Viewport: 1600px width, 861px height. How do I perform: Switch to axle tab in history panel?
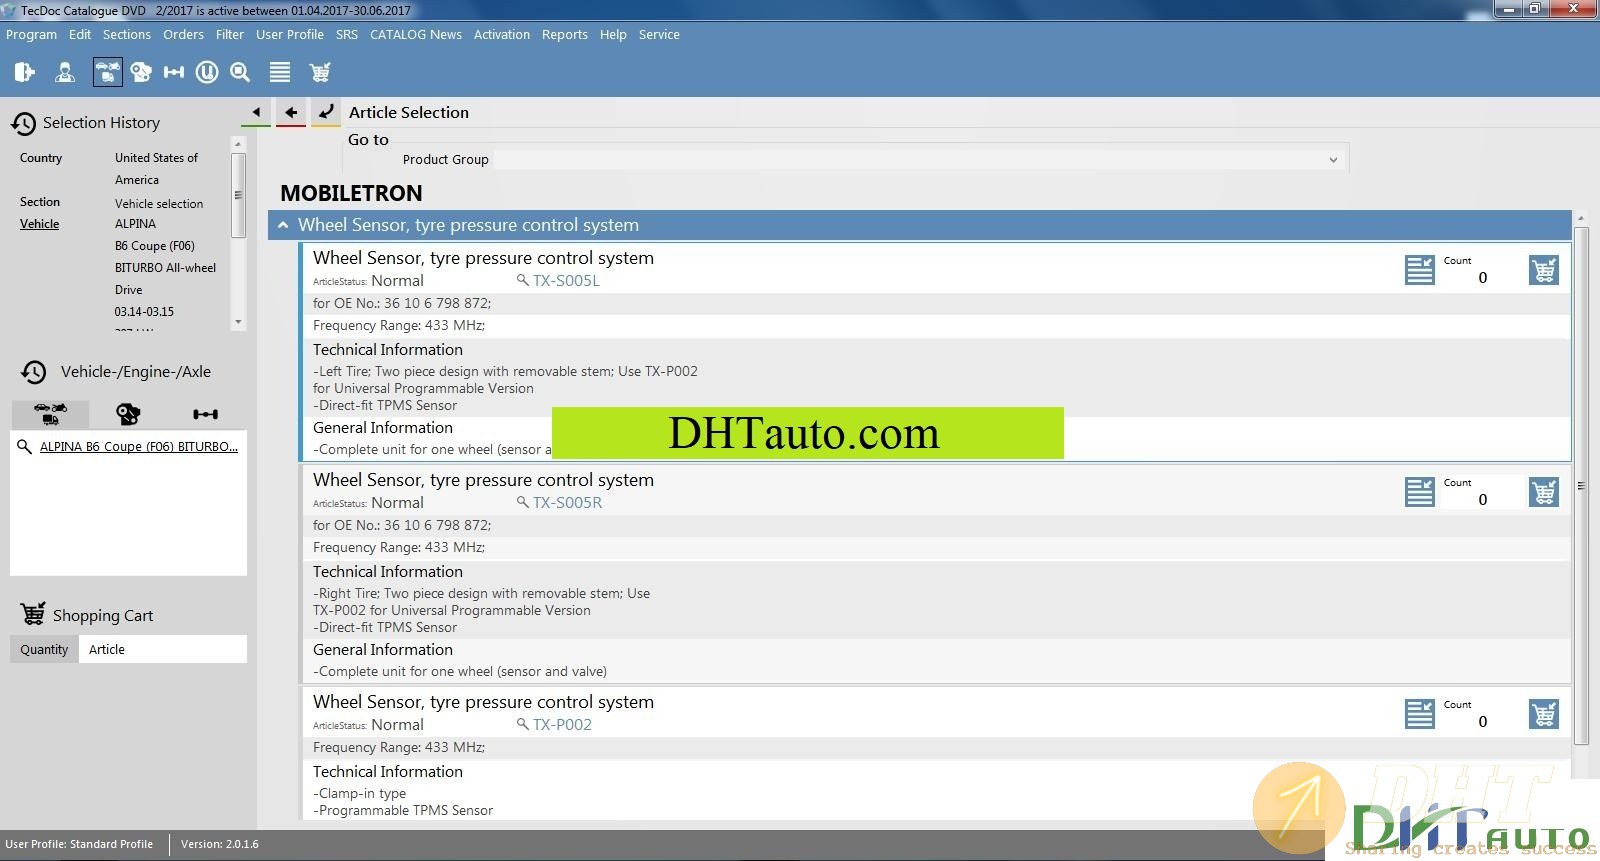tap(206, 413)
